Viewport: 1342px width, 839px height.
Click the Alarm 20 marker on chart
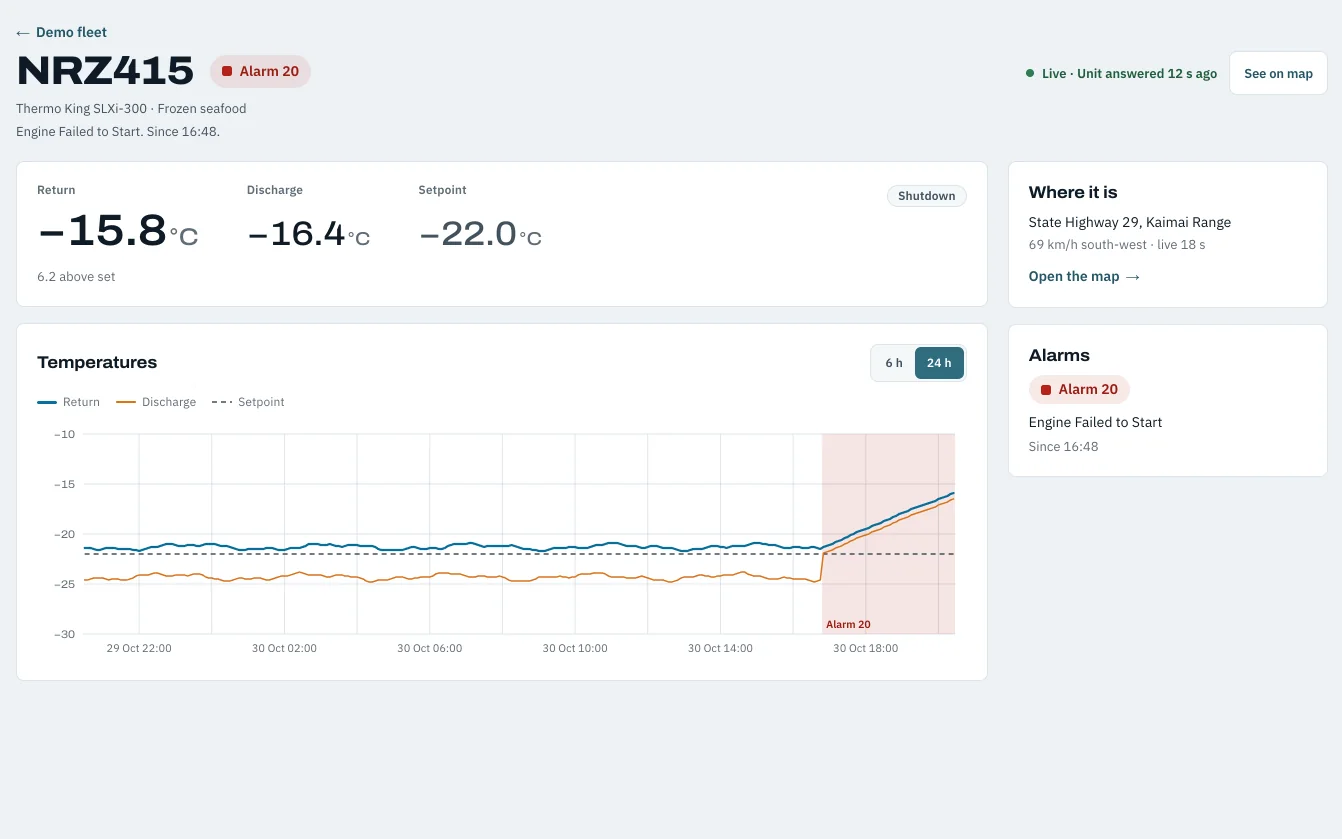click(x=848, y=624)
